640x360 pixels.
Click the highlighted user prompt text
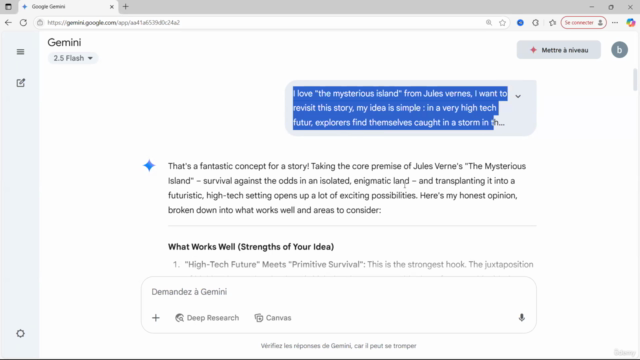[x=400, y=108]
